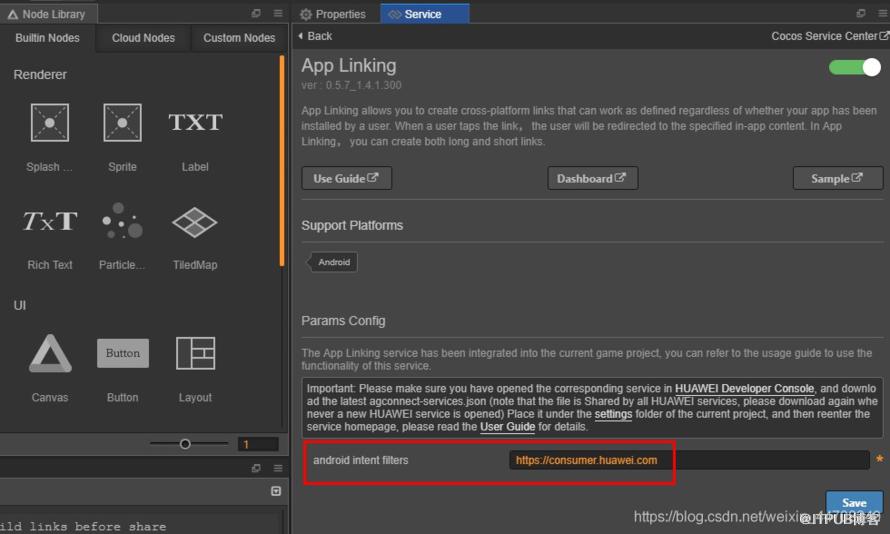Screen dimensions: 890x534
Task: Open the Use Guide button
Action: point(346,178)
